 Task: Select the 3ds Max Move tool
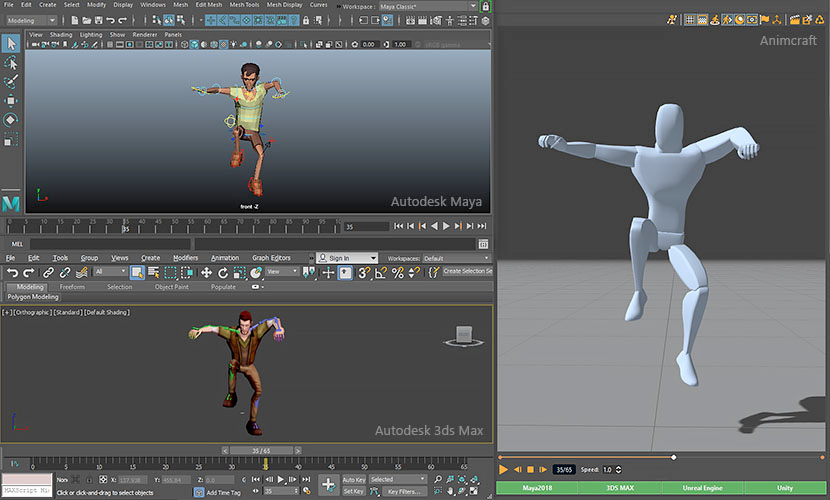click(x=207, y=272)
